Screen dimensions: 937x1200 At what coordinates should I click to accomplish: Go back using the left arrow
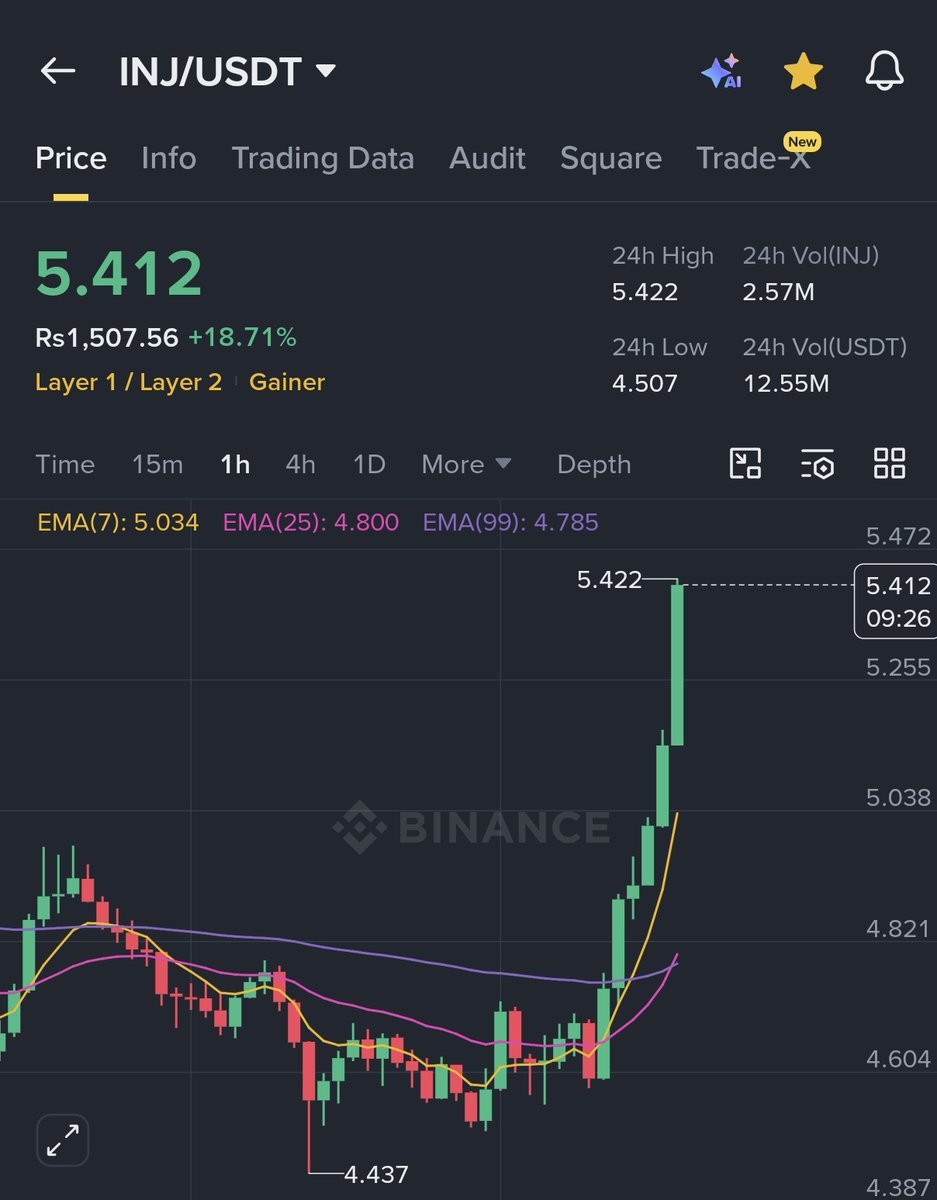(58, 71)
